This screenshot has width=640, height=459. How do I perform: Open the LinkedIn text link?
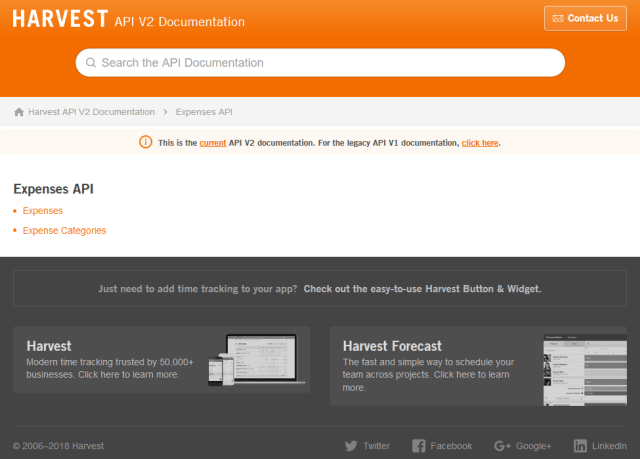(609, 446)
